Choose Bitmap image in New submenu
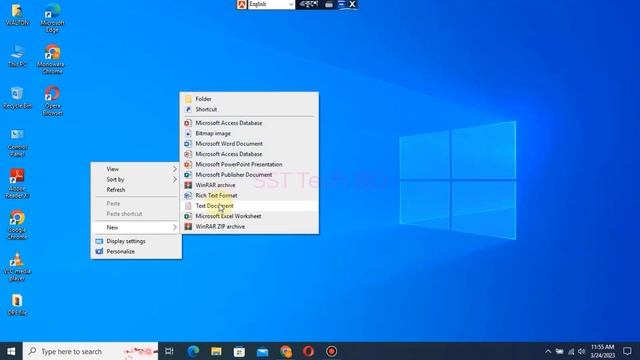This screenshot has height=360, width=640. tap(249, 133)
